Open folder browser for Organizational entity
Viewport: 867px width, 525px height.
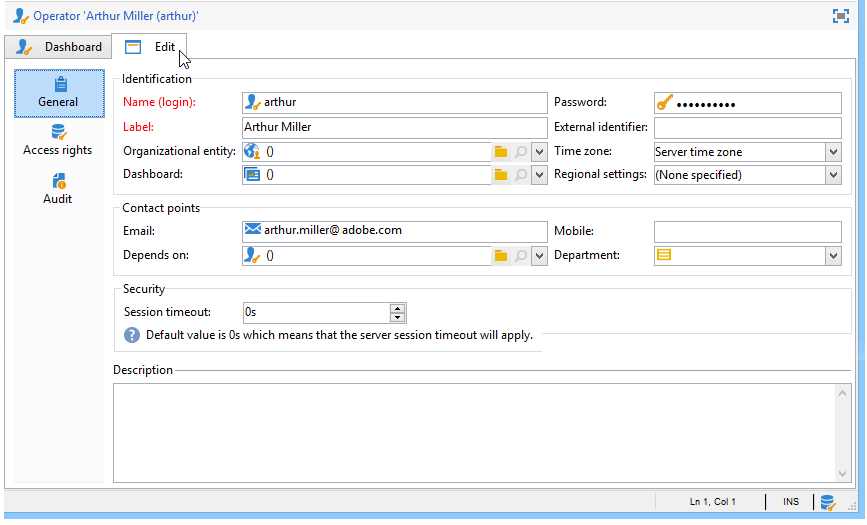point(501,152)
